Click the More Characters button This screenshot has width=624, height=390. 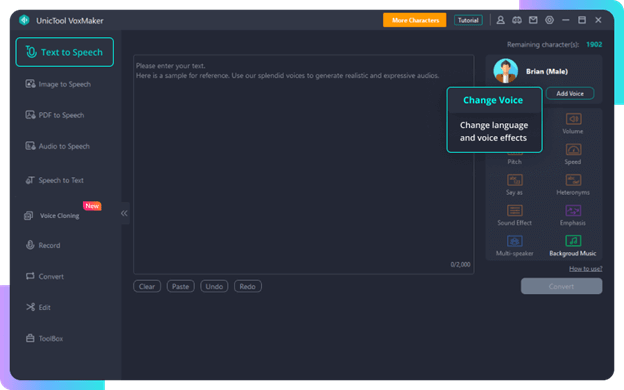tap(415, 20)
